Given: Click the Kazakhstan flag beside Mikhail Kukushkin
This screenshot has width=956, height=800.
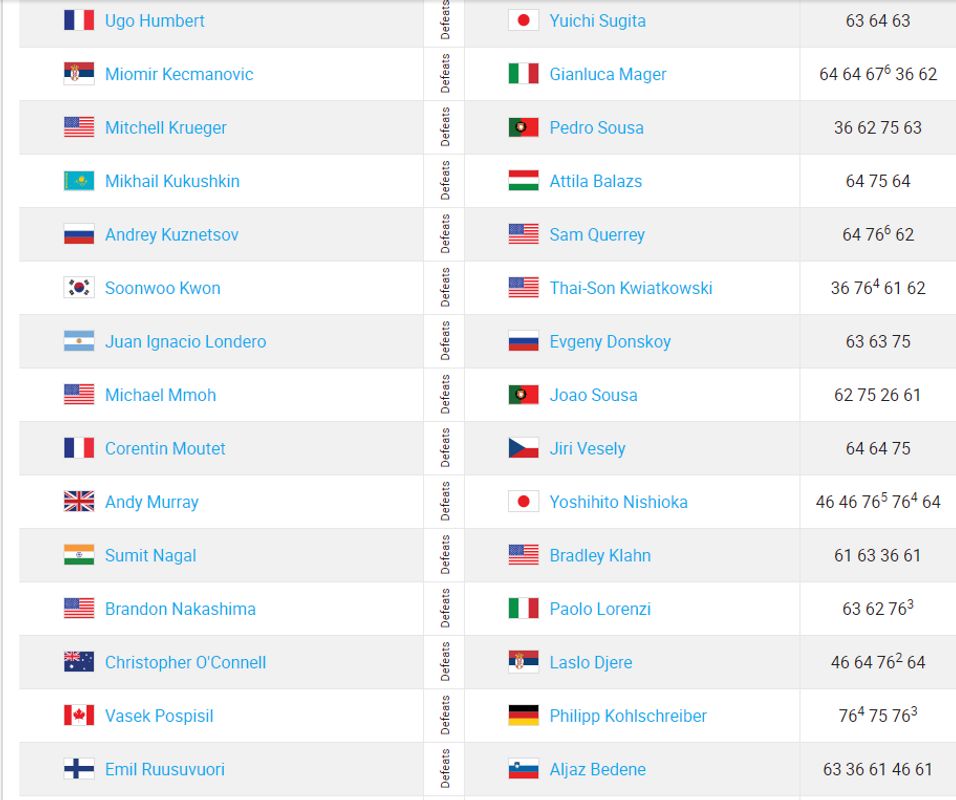Looking at the screenshot, I should [x=79, y=181].
